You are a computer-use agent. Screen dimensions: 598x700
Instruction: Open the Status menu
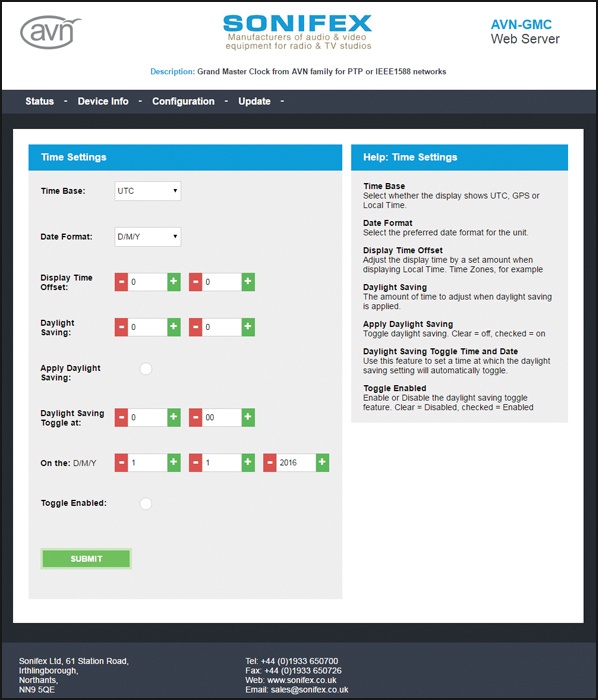[x=40, y=101]
